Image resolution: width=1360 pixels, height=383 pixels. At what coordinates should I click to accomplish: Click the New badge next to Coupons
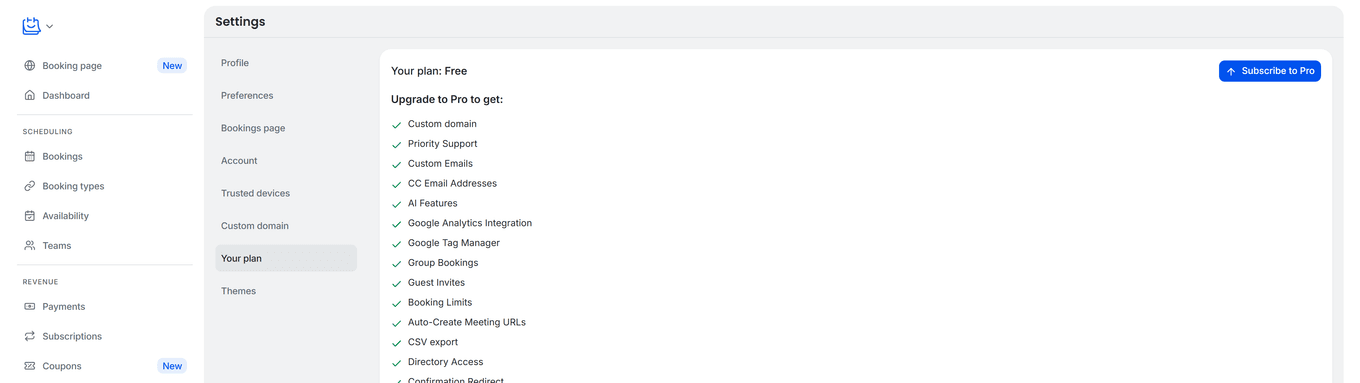pyautogui.click(x=172, y=366)
